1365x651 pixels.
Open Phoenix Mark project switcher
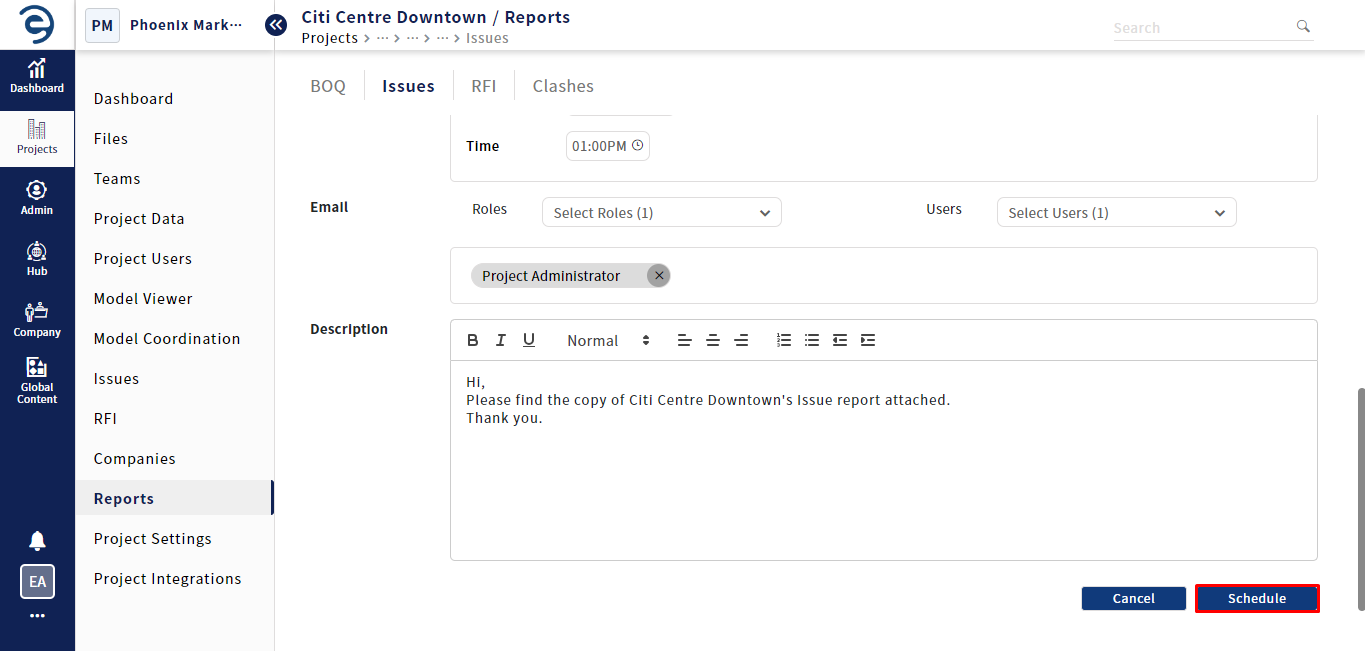[x=165, y=25]
